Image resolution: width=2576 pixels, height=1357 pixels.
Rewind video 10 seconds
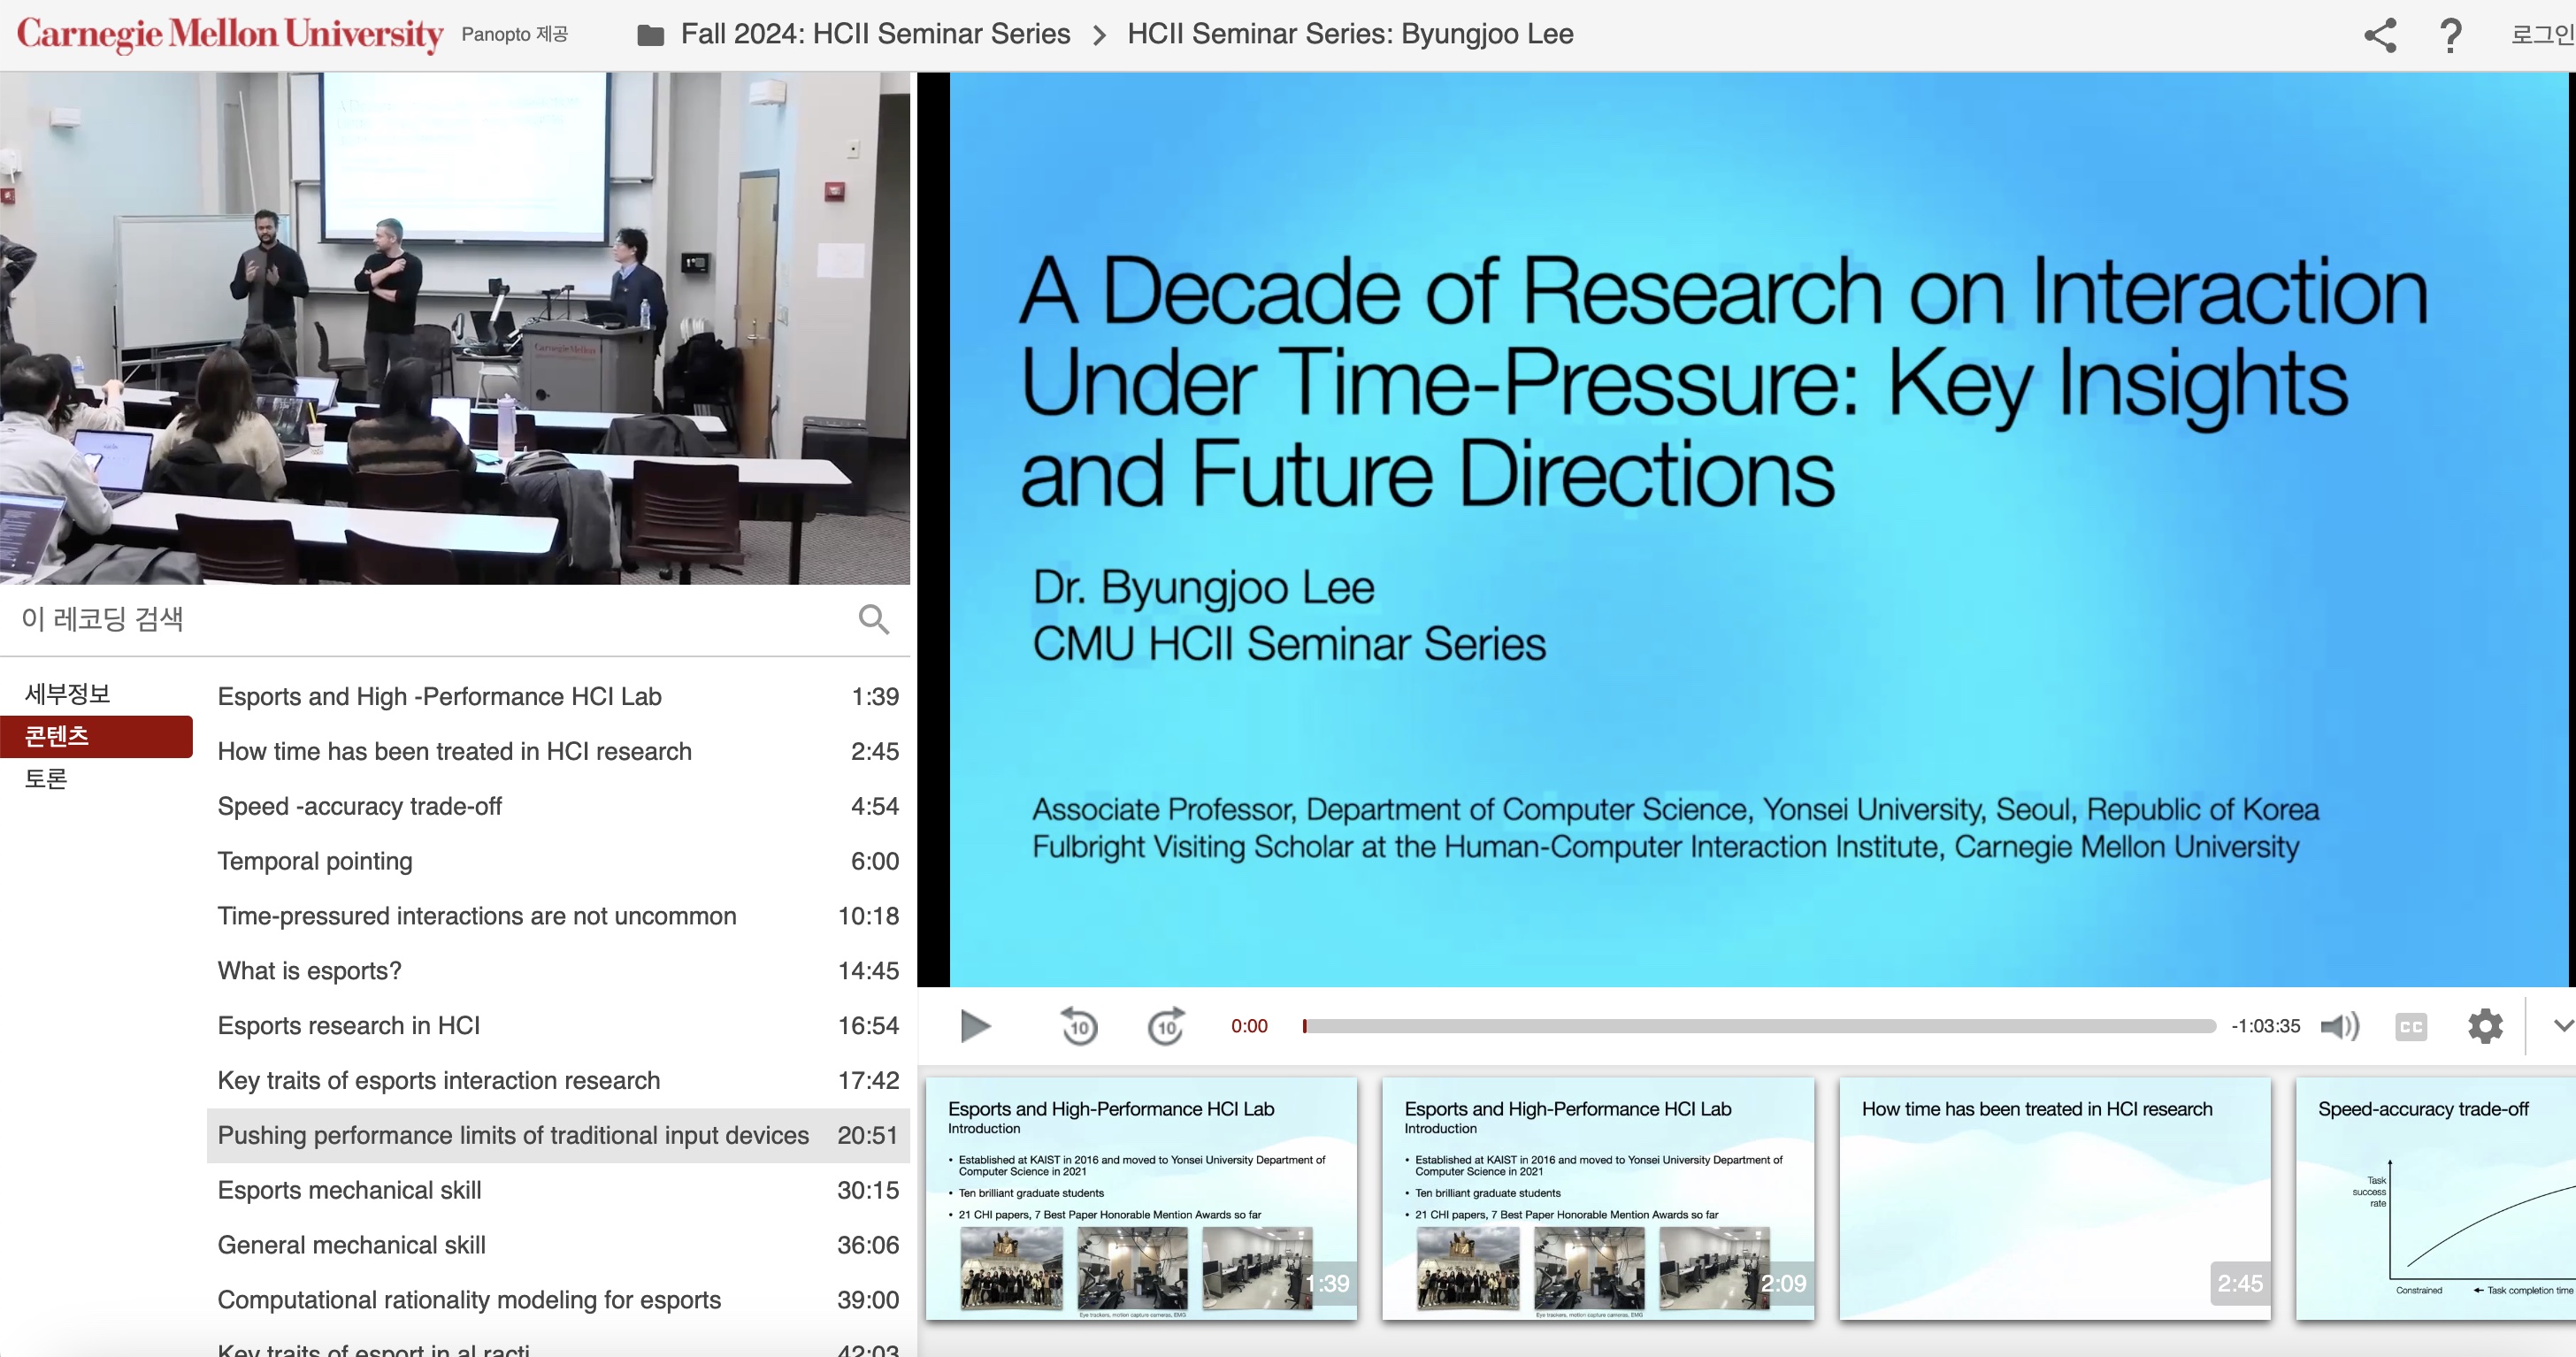(1079, 1026)
